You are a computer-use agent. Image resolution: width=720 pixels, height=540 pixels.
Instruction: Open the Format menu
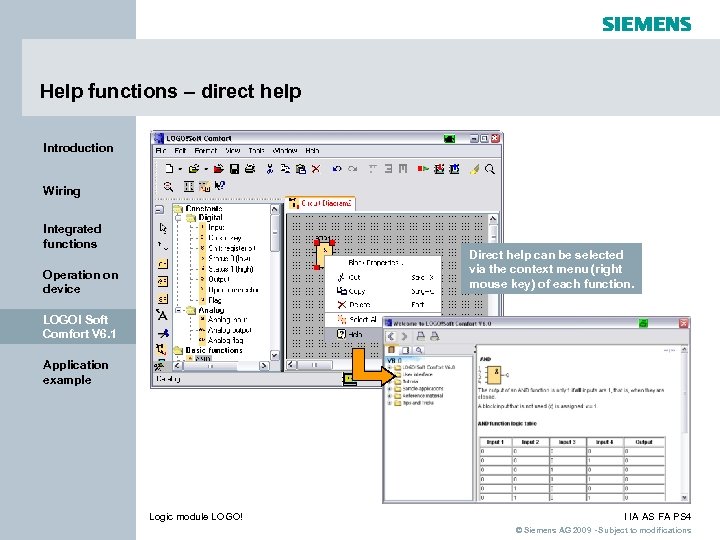pos(205,150)
